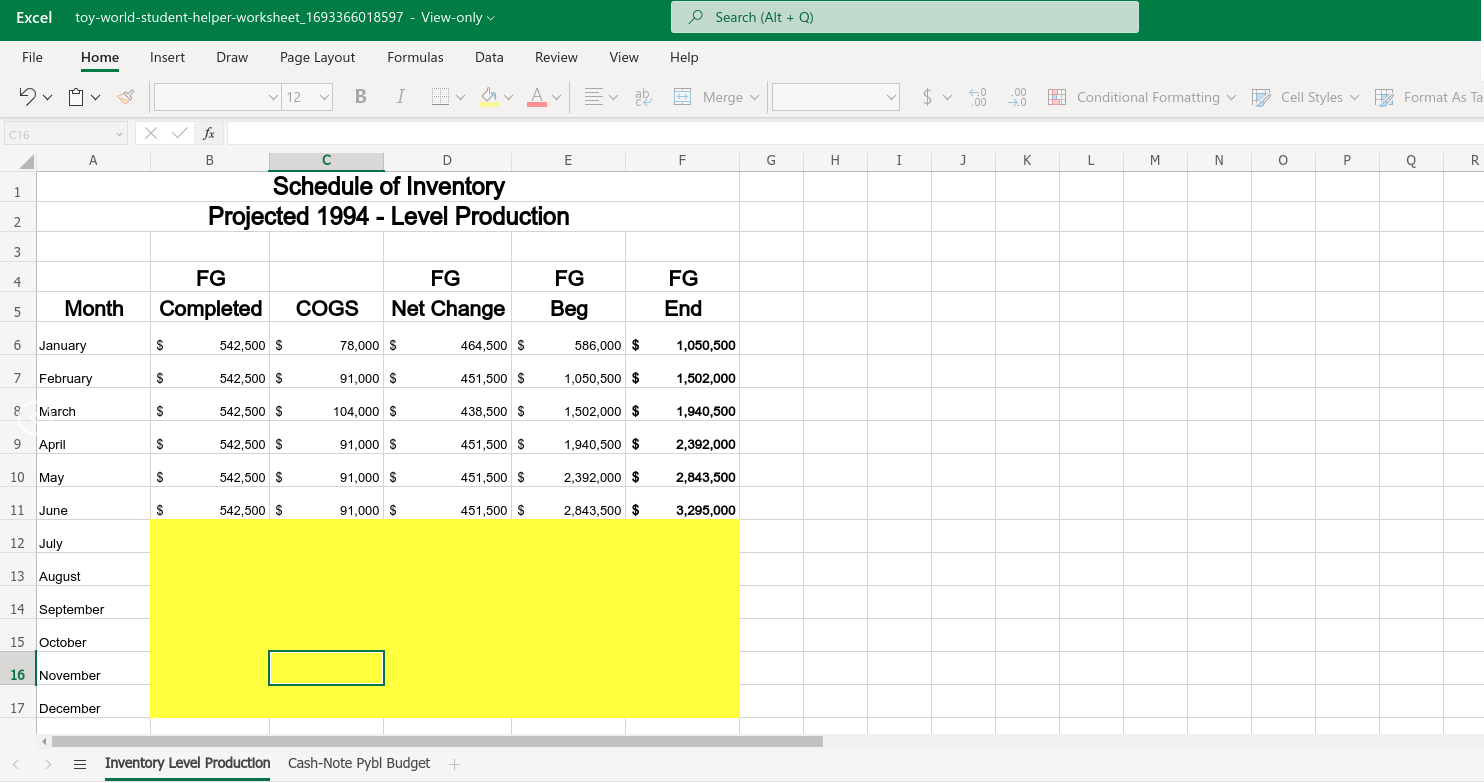
Task: Click the Search box
Action: 905,17
